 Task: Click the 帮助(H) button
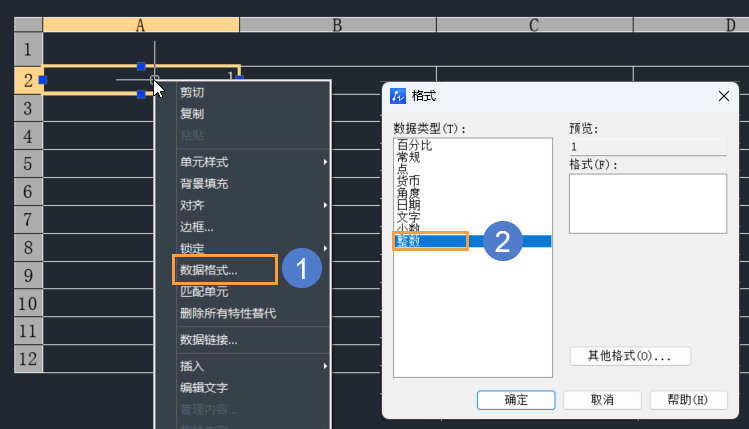click(x=688, y=400)
